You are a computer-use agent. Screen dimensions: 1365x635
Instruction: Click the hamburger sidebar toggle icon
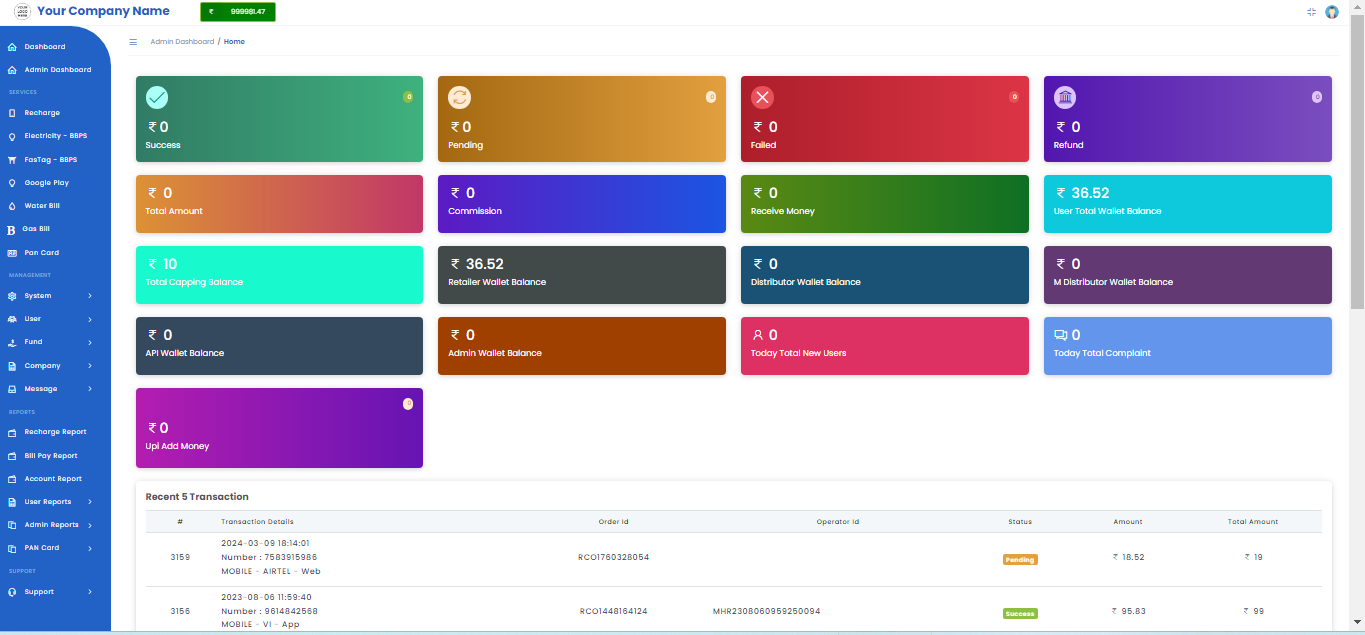coord(133,42)
